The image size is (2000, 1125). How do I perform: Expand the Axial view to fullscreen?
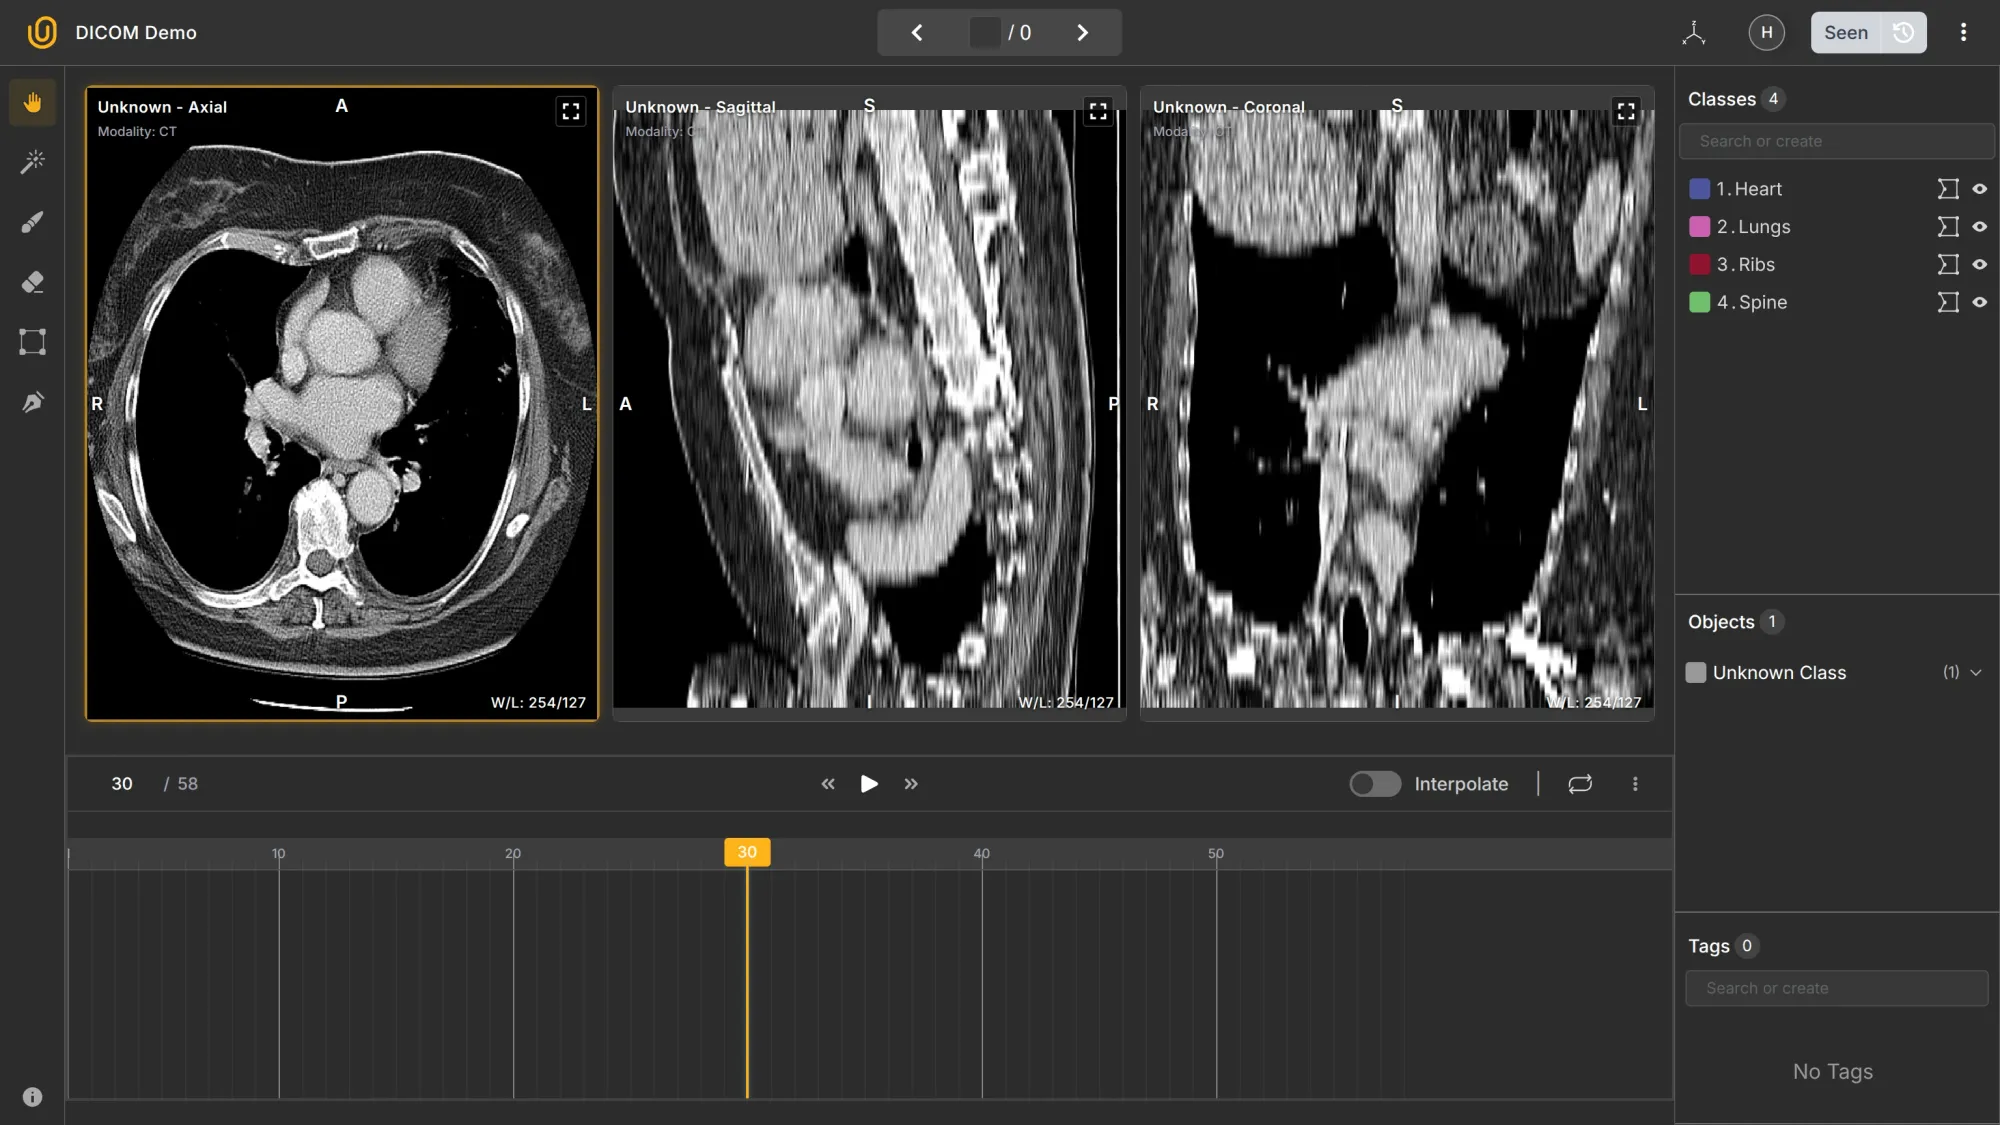point(571,111)
